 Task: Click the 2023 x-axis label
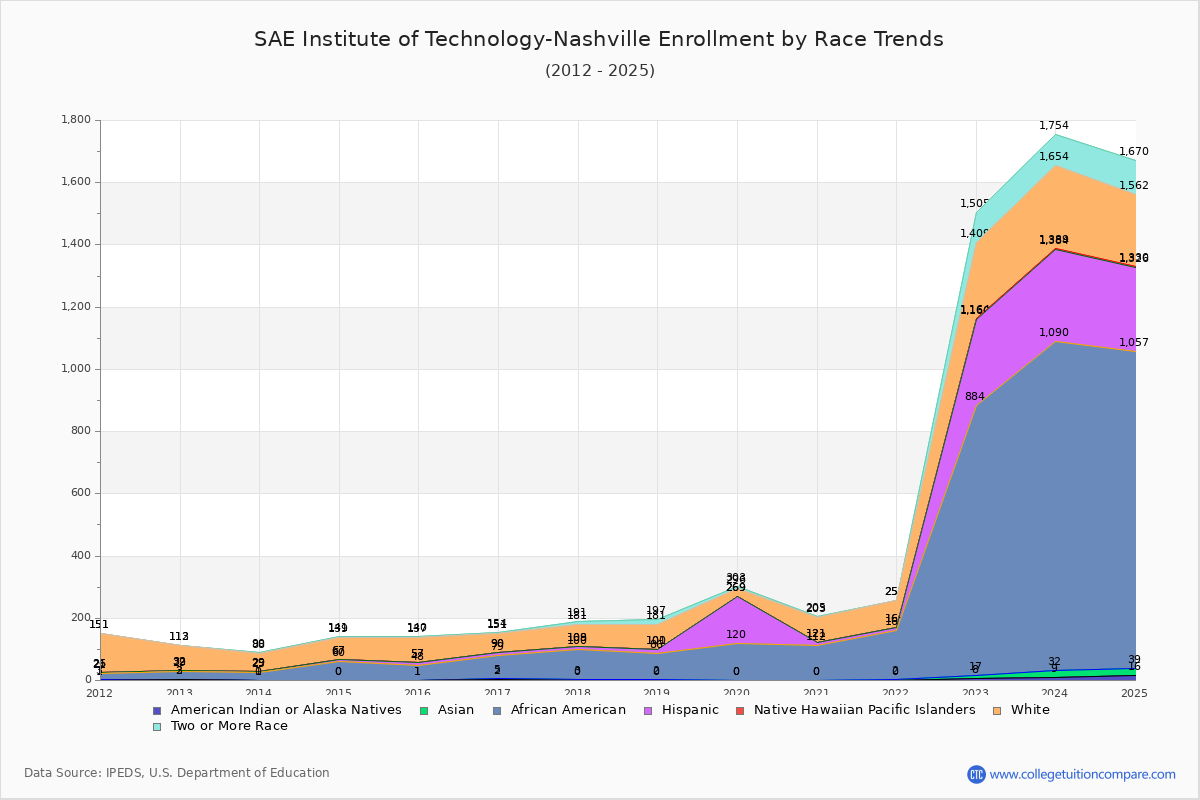tap(976, 693)
